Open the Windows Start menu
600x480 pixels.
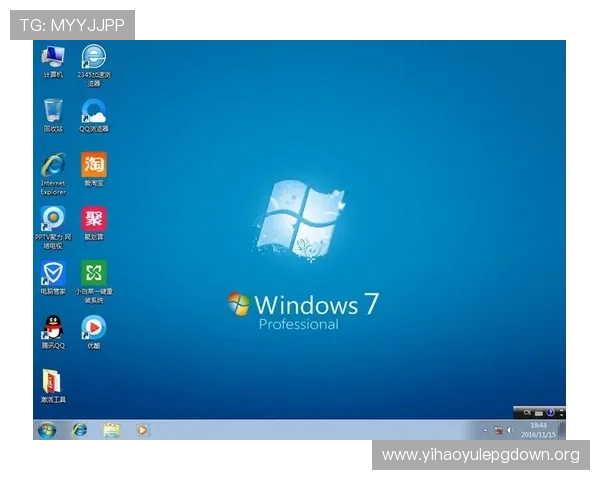tap(46, 430)
